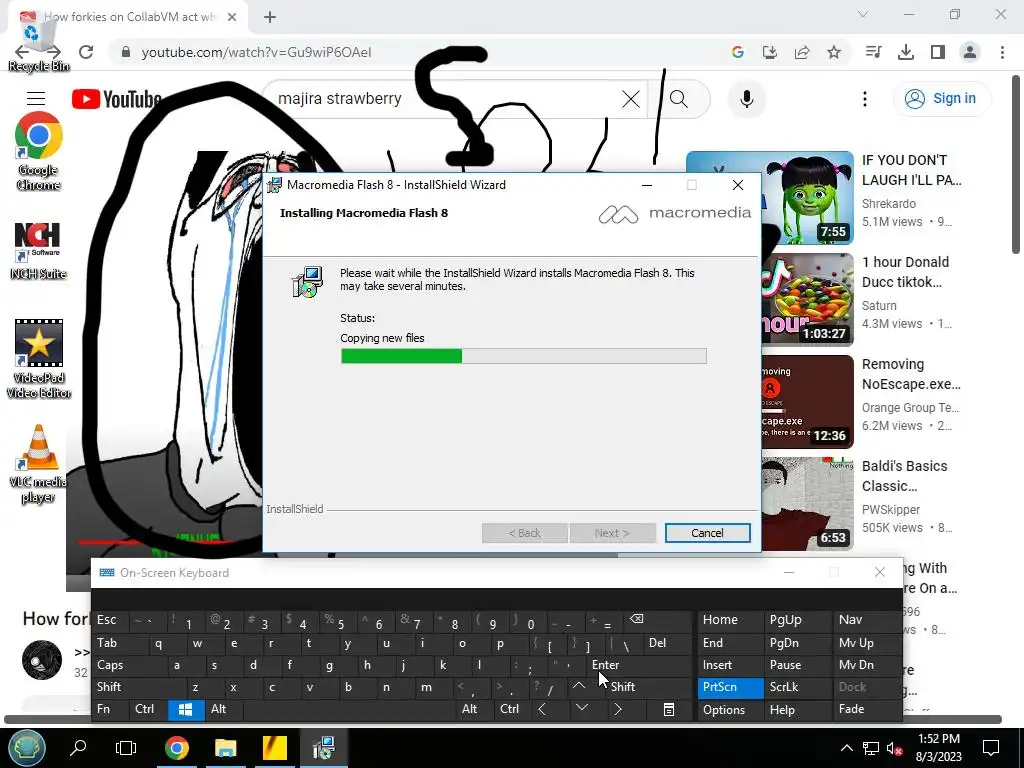The image size is (1024, 768).
Task: Open Chrome downloads icon
Action: [x=906, y=52]
